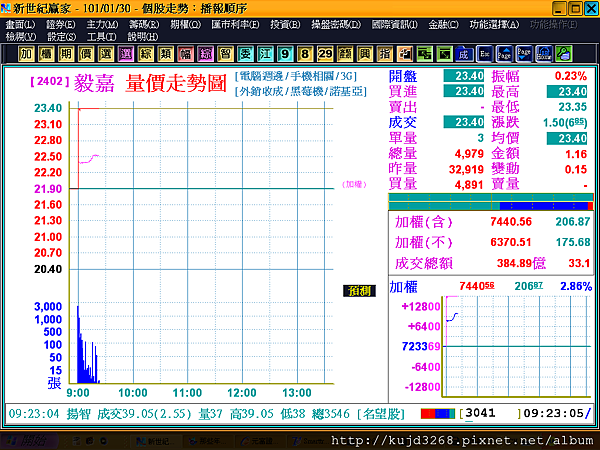Image resolution: width=600 pixels, height=450 pixels.
Task: Click the 加權(不) index value 6370.51
Action: click(511, 242)
